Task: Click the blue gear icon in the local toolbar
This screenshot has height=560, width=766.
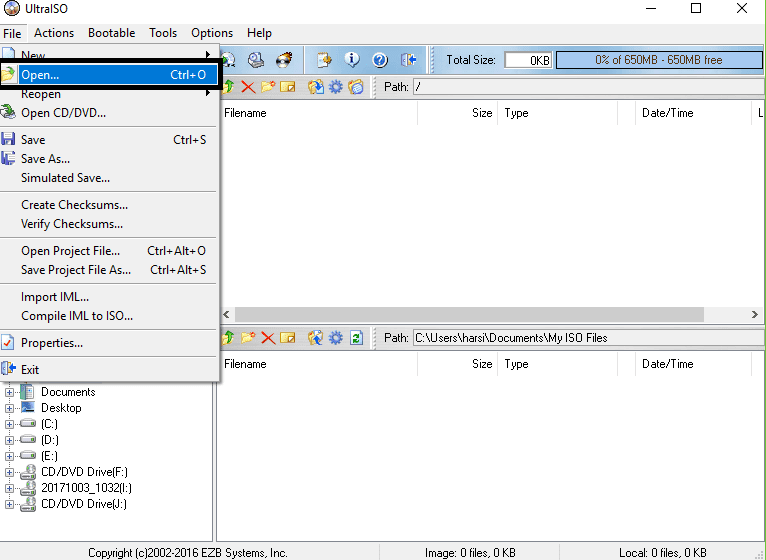Action: [x=336, y=338]
